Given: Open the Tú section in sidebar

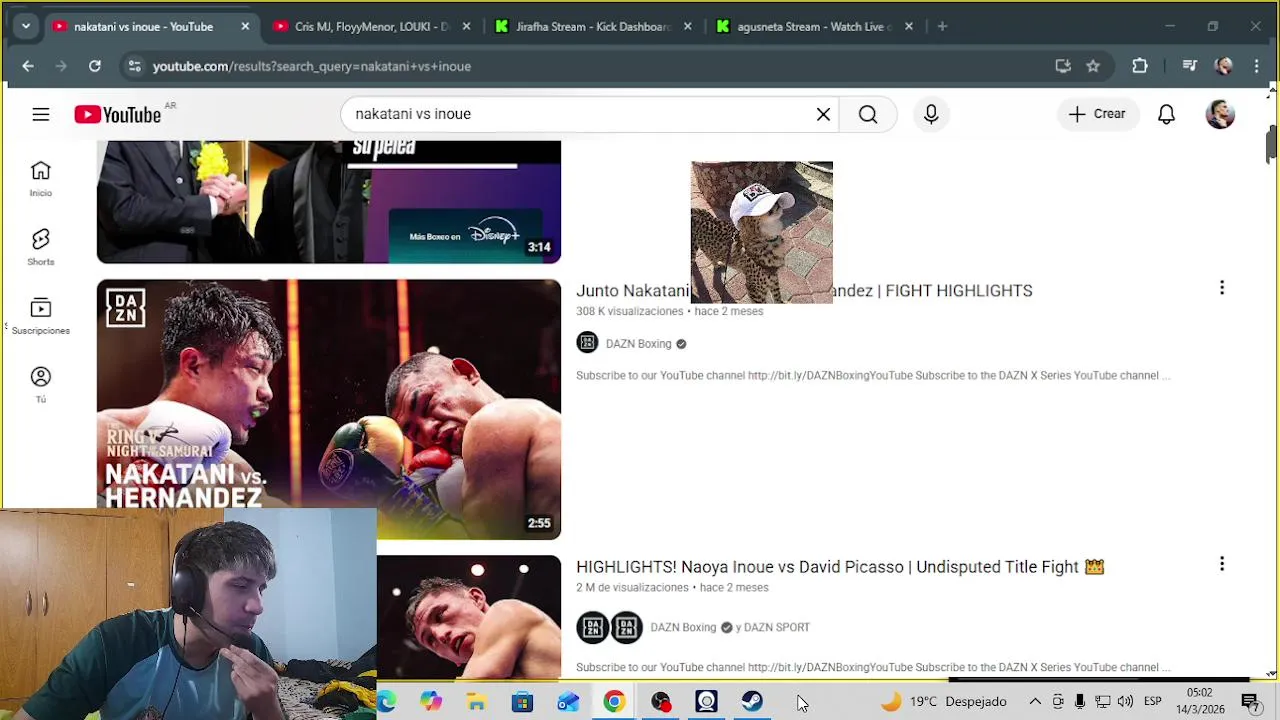Looking at the screenshot, I should click(x=41, y=385).
